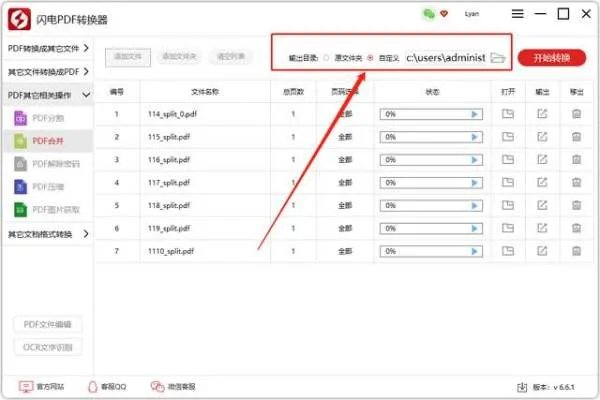Click the progress bar play arrow for 1110_split.pdf
This screenshot has width=600, height=400.
click(x=474, y=251)
